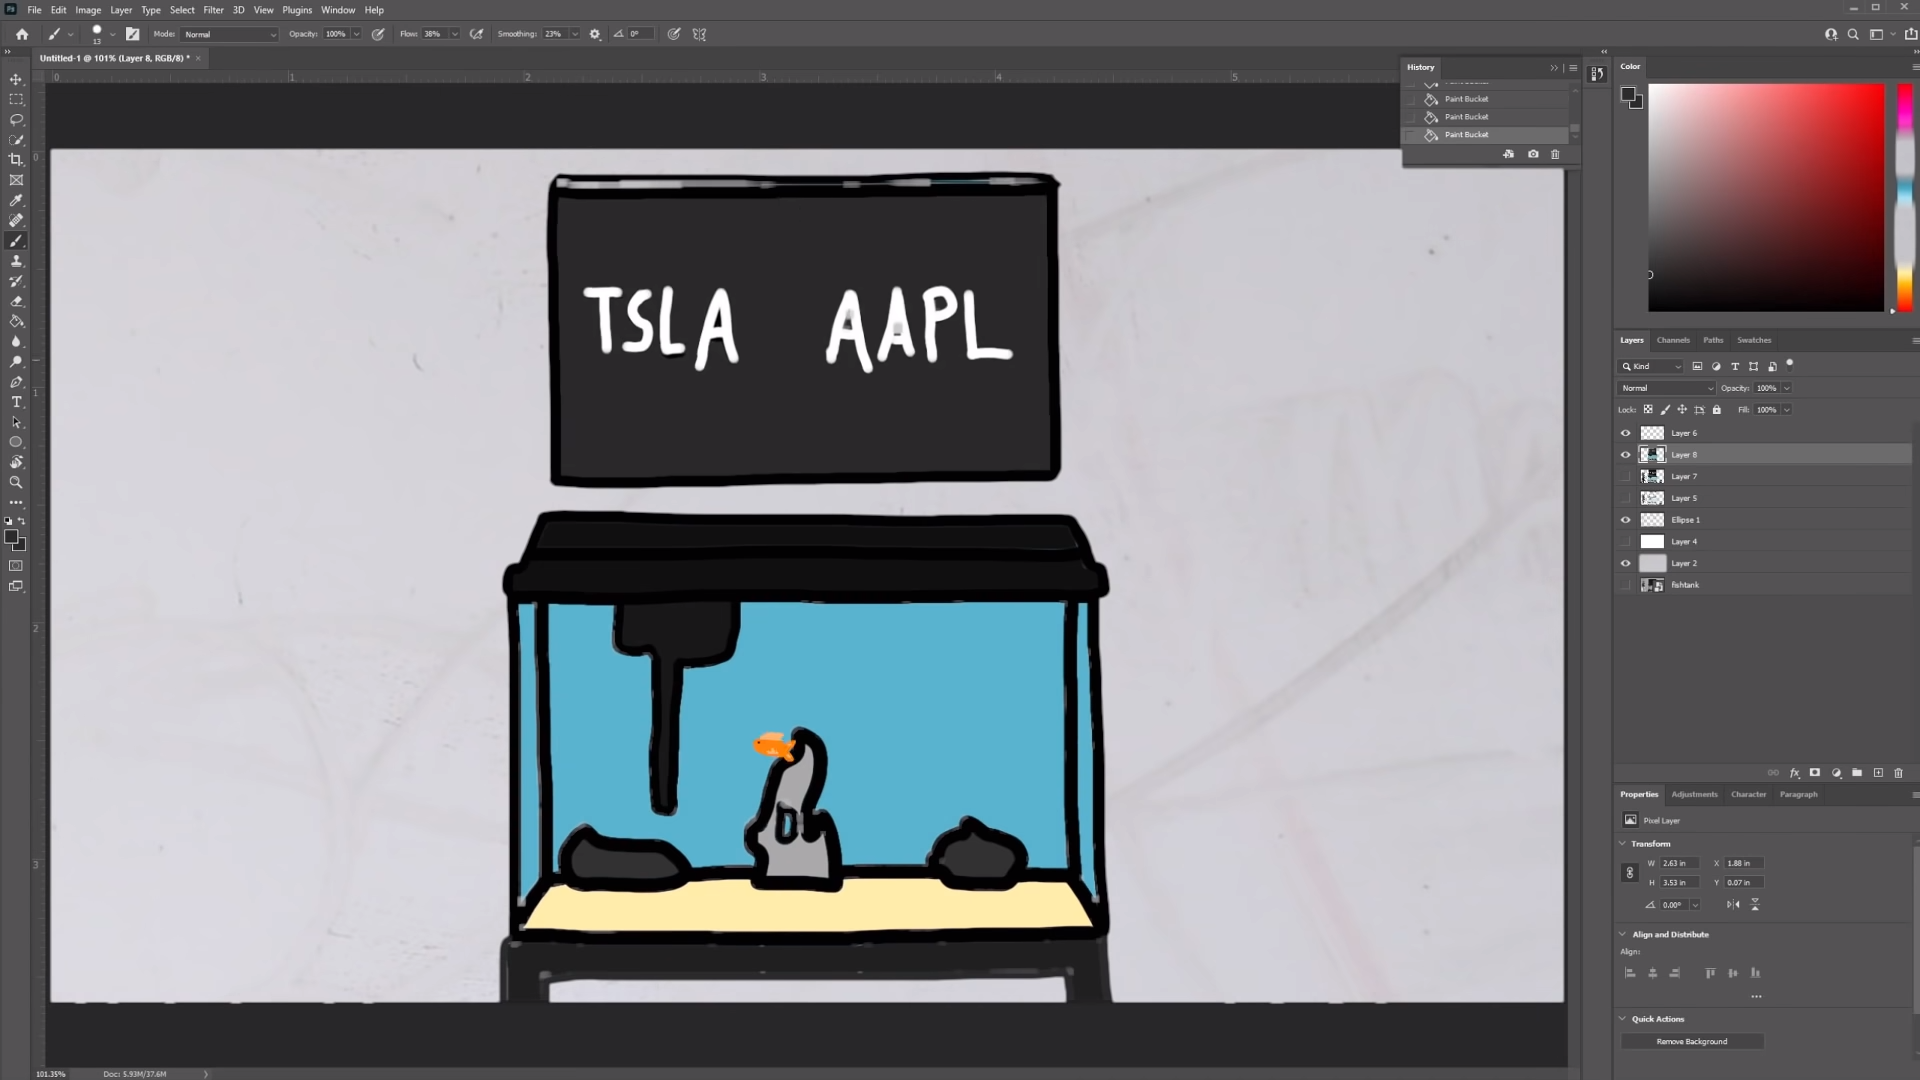Viewport: 1920px width, 1080px height.
Task: Add layer mask icon
Action: 1815,773
